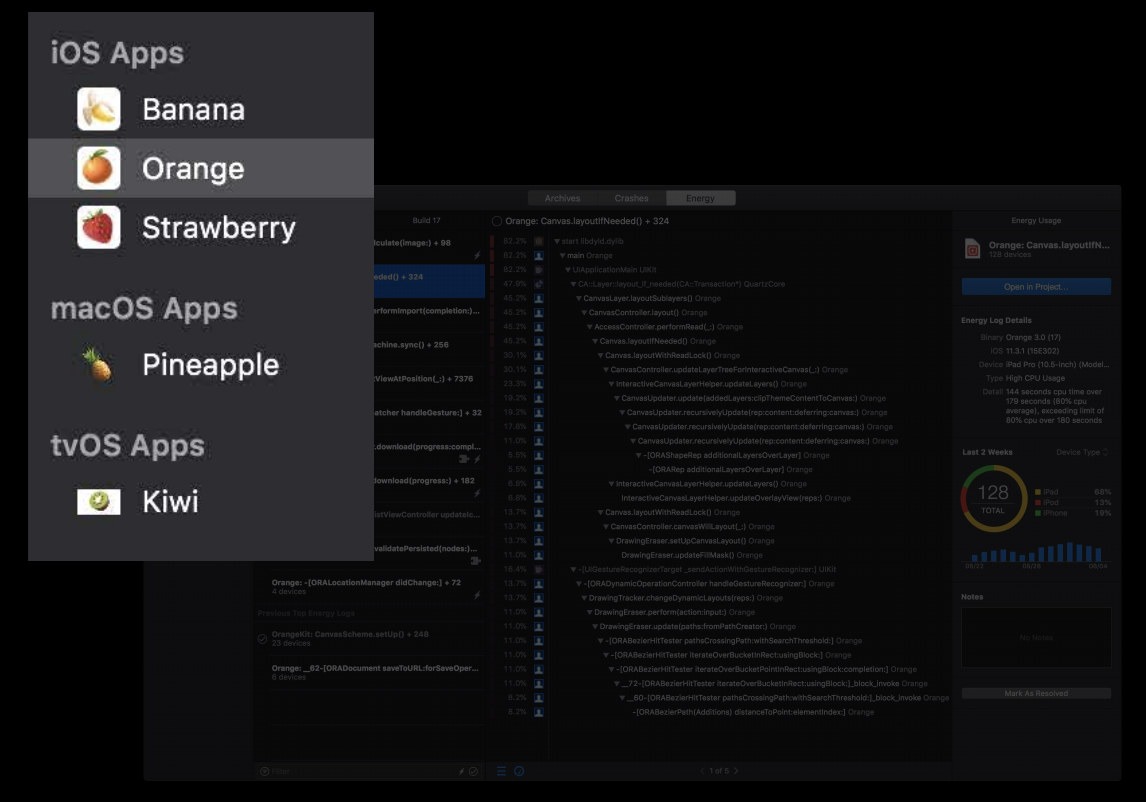Collapse the start libdyld.dylib stack frame

click(557, 241)
